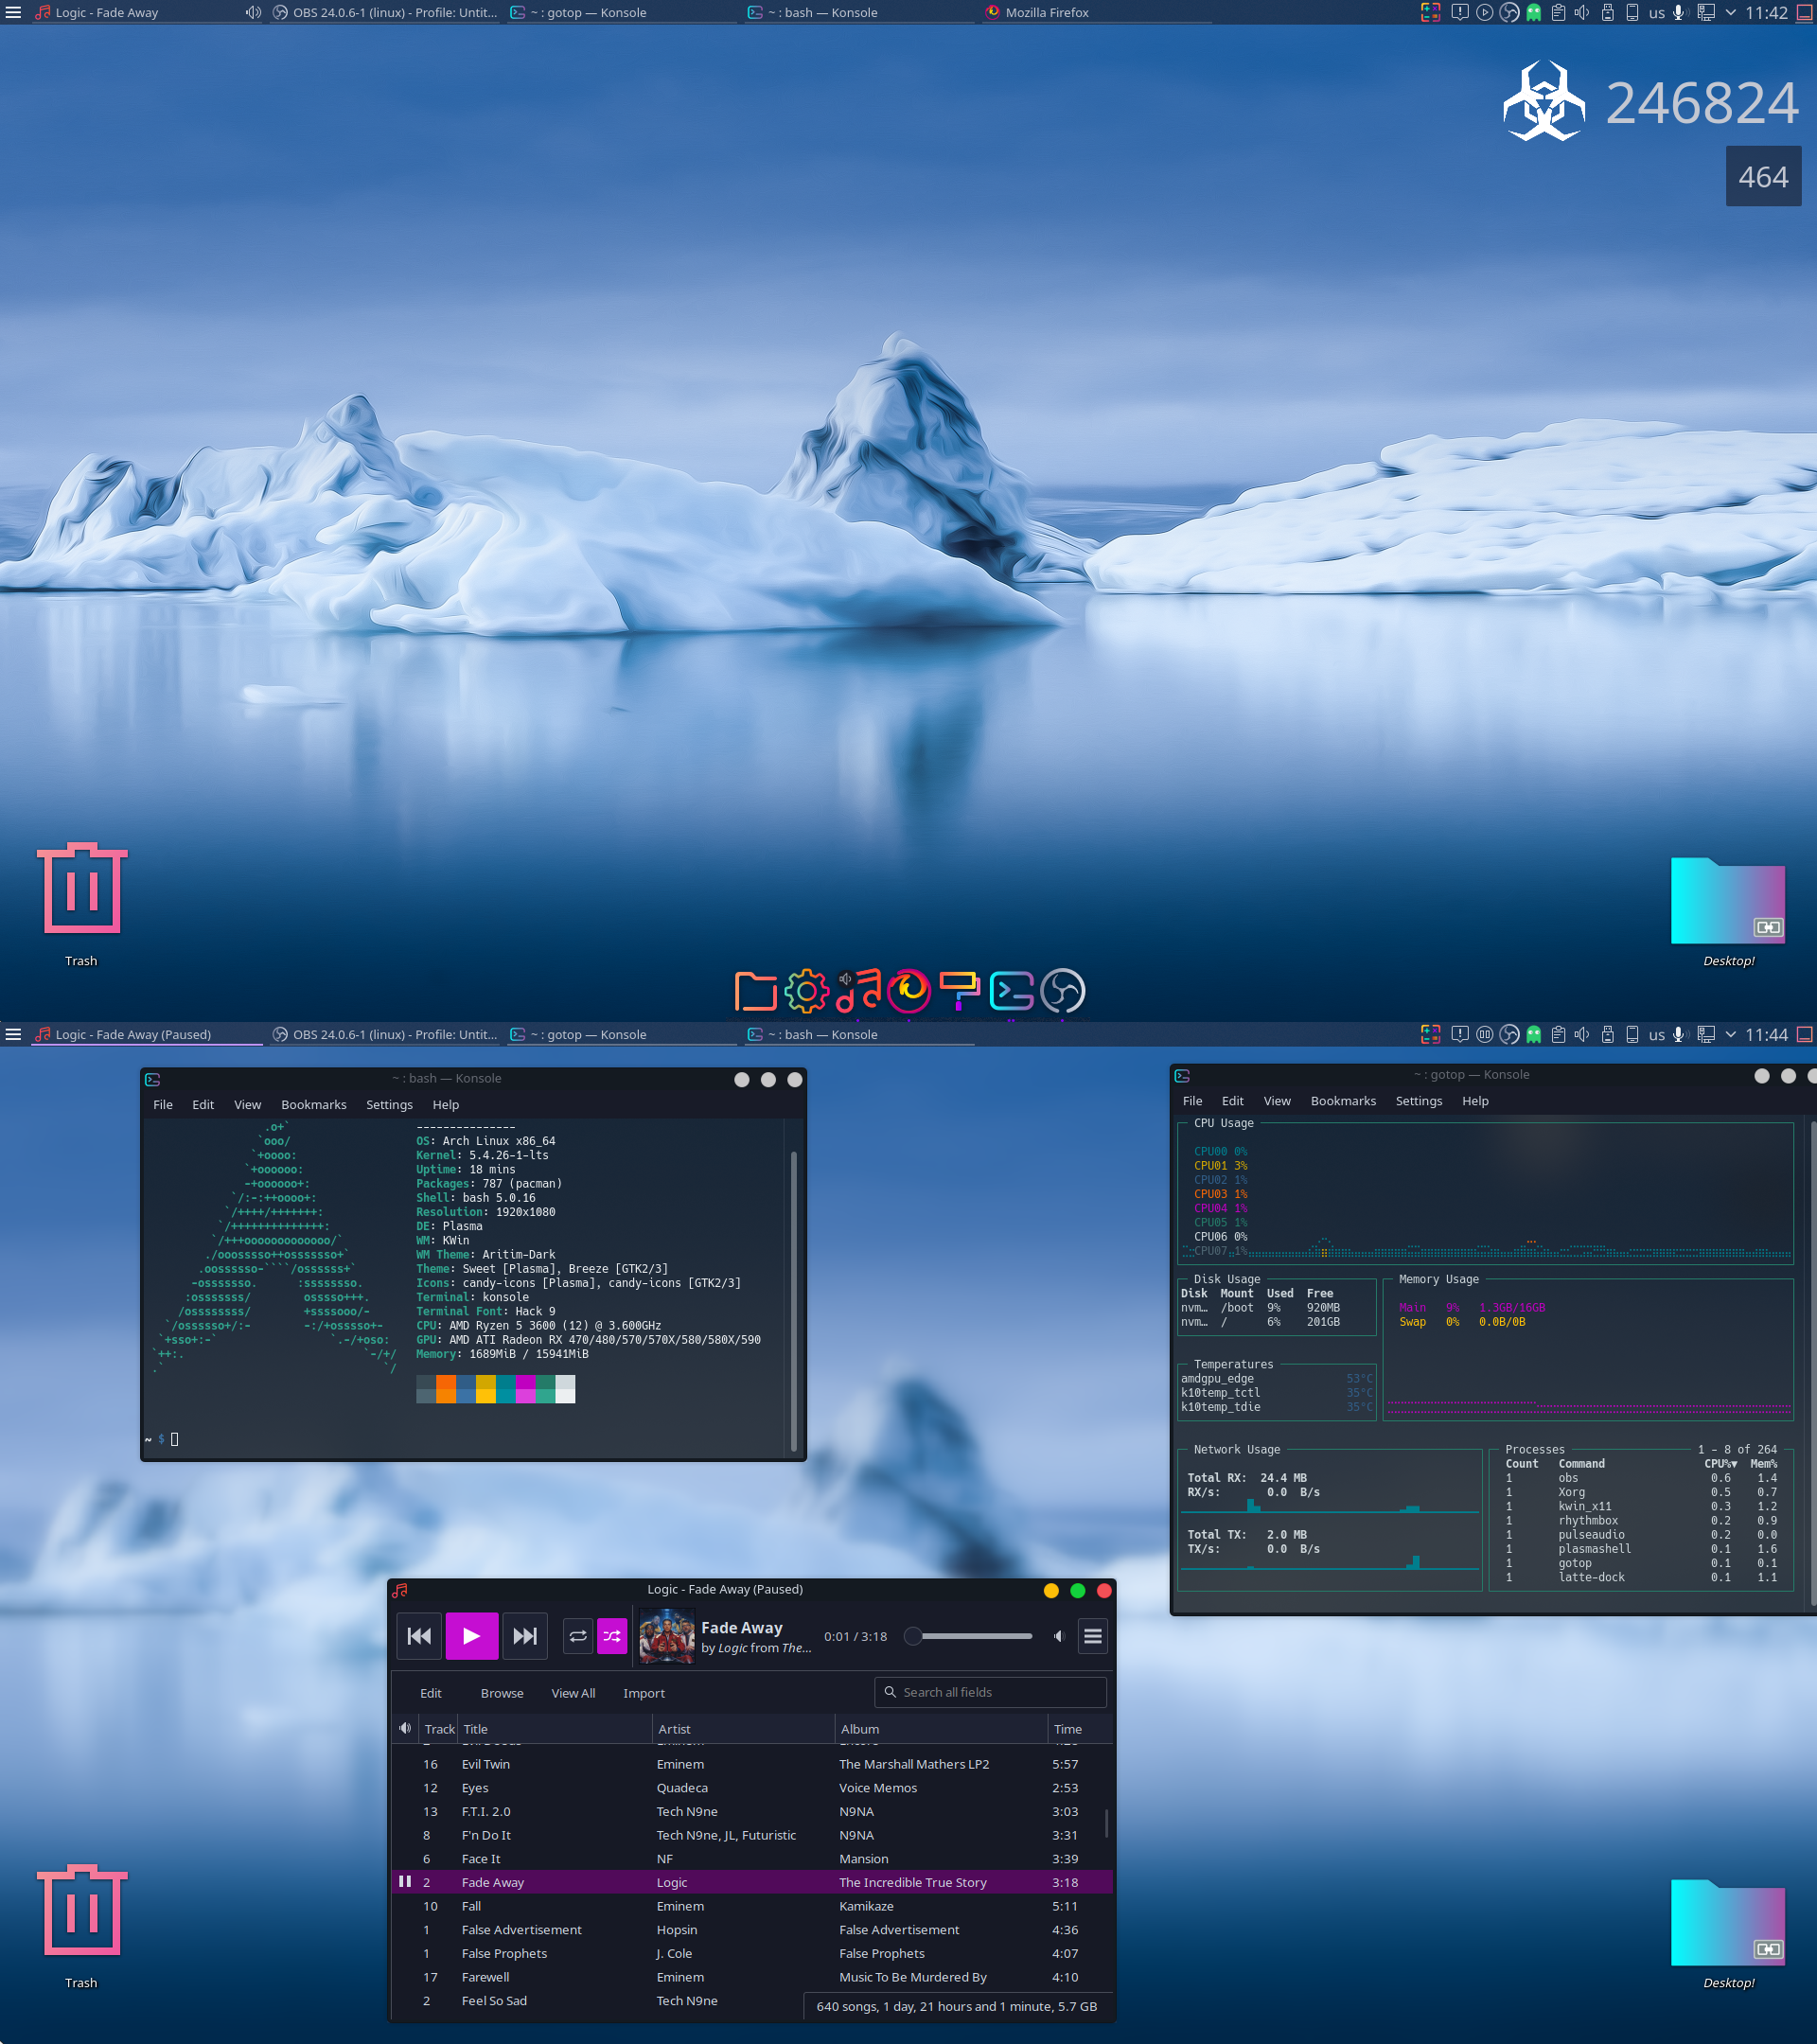The height and width of the screenshot is (2044, 1817).
Task: Click the 464 counter widget on the desktop
Action: [x=1763, y=176]
